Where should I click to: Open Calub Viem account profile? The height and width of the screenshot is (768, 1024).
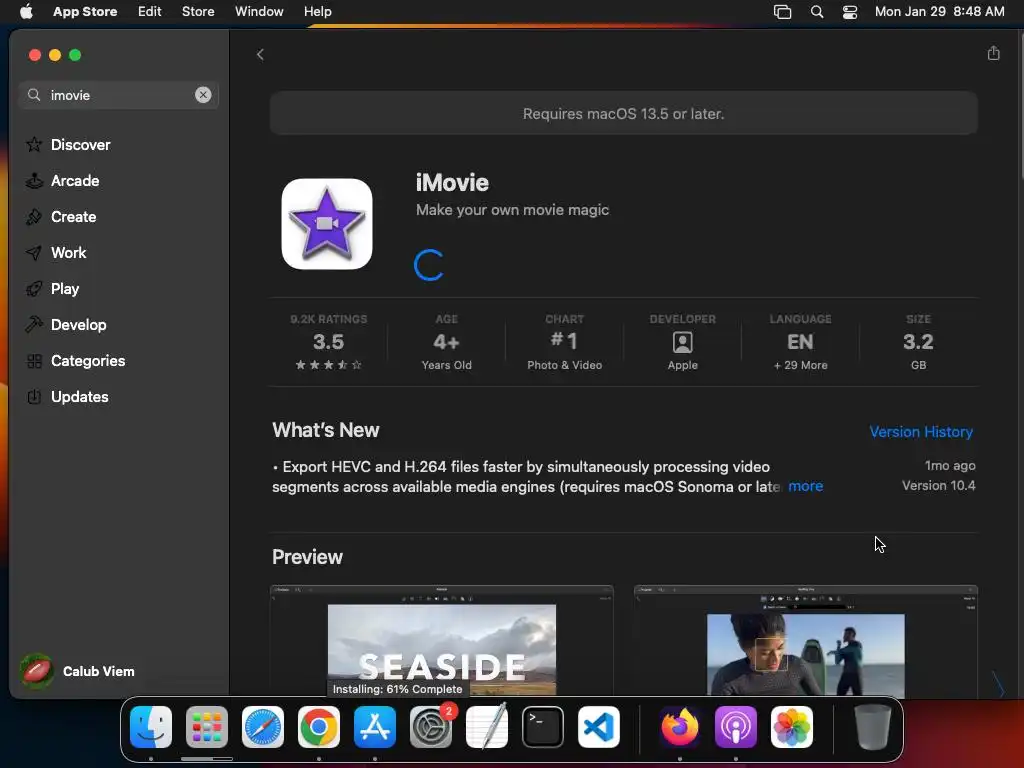point(77,671)
